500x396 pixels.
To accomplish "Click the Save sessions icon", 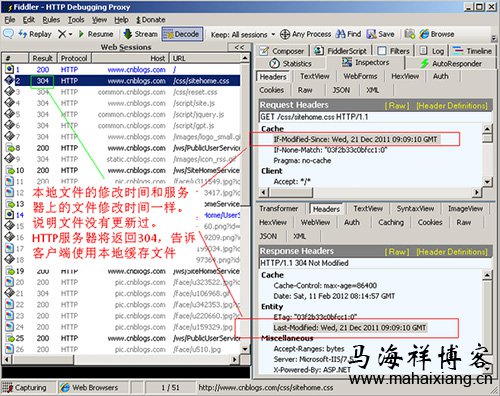I will [371, 34].
